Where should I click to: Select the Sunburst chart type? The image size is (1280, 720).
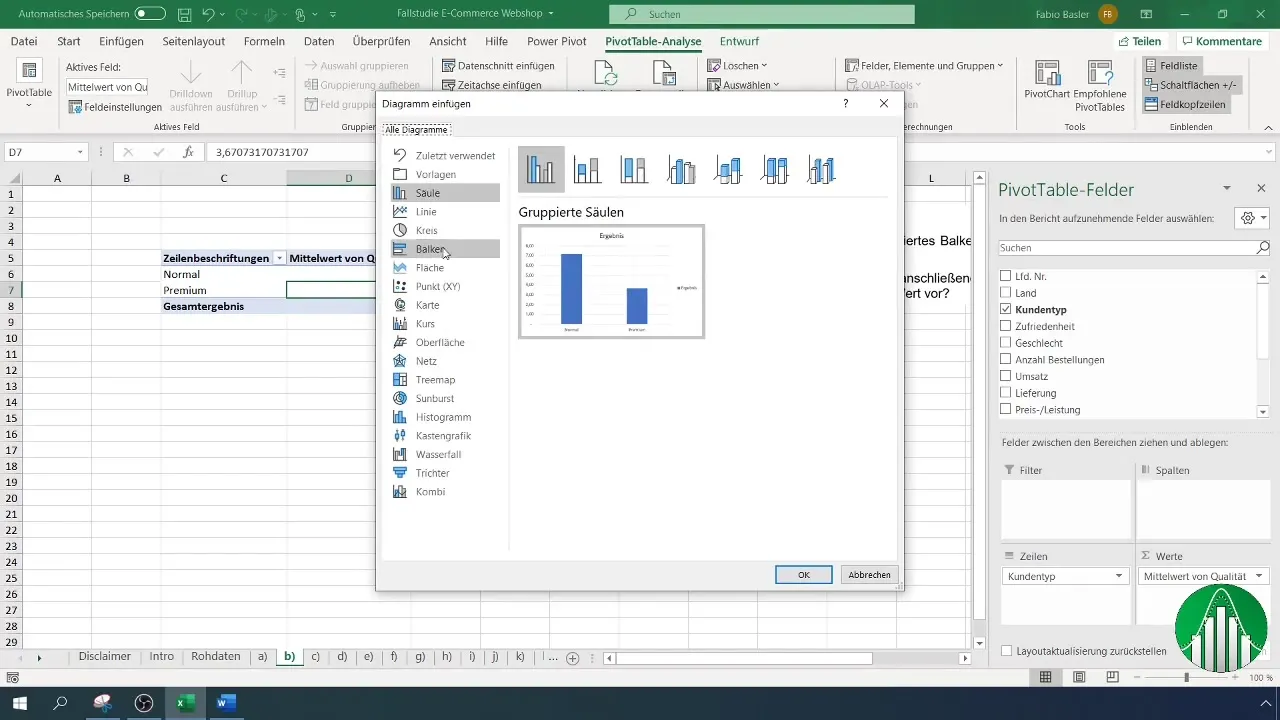445,398
